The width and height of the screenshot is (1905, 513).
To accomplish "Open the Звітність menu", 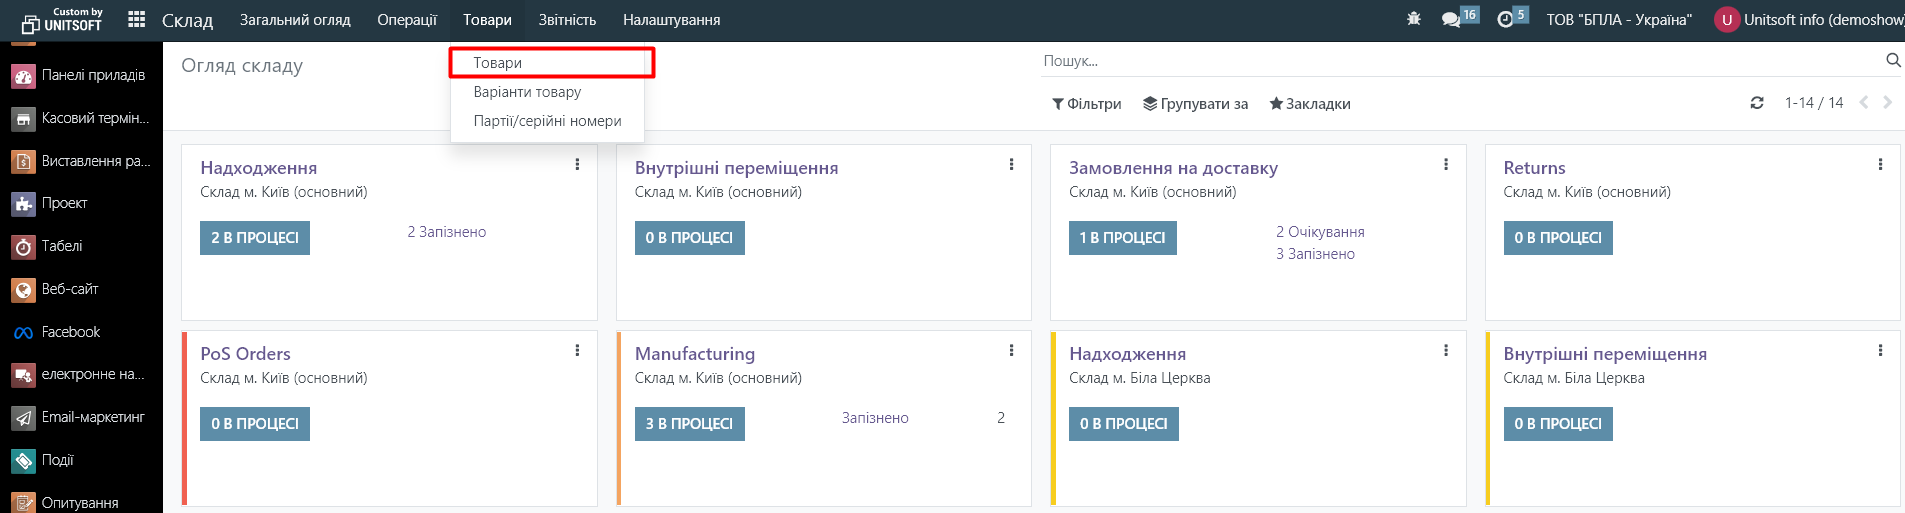I will pos(567,20).
